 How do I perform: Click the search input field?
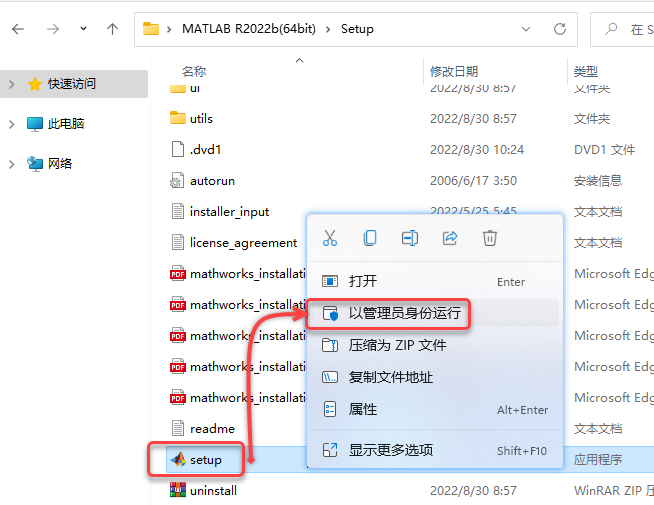pyautogui.click(x=622, y=29)
